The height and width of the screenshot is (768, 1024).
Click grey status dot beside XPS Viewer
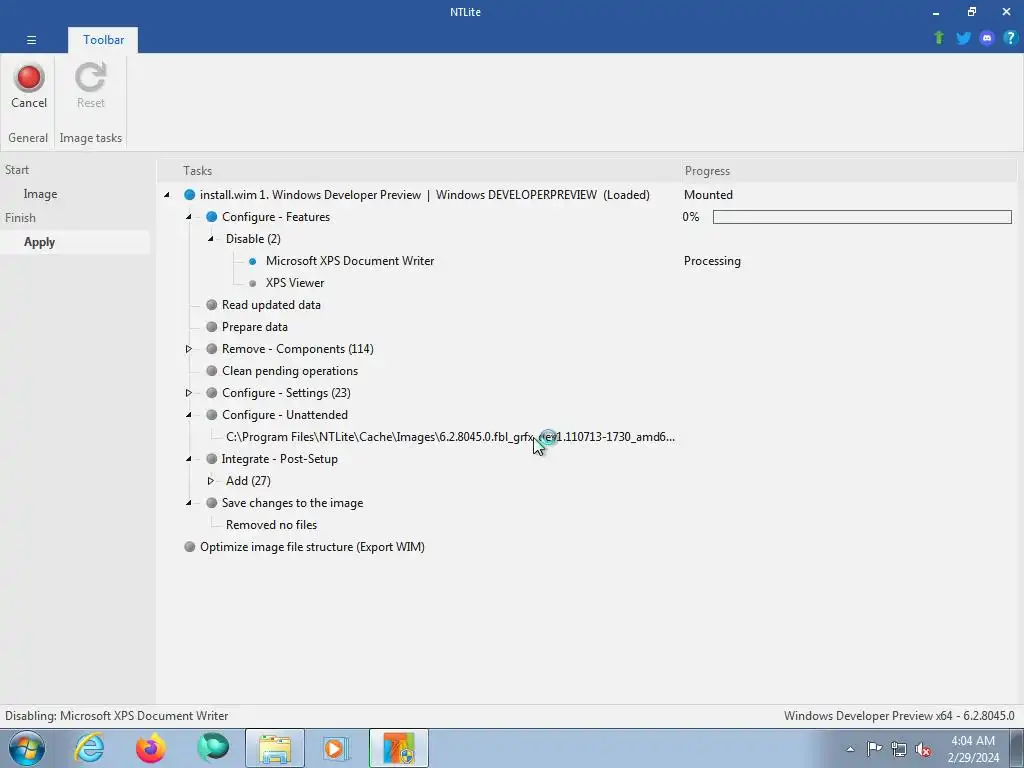[x=253, y=283]
